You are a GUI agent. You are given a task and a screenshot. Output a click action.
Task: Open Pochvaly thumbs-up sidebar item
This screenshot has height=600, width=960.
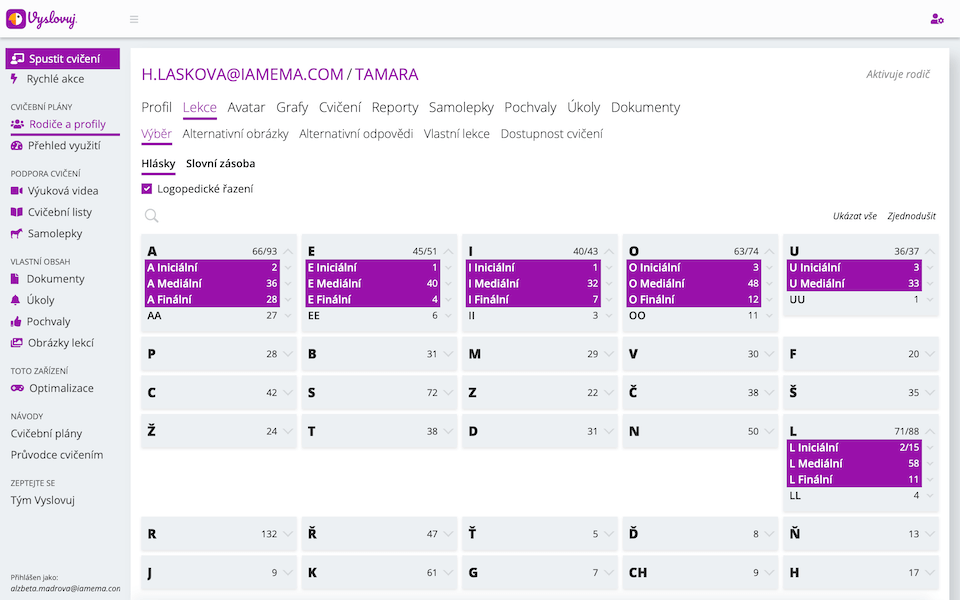pyautogui.click(x=48, y=322)
